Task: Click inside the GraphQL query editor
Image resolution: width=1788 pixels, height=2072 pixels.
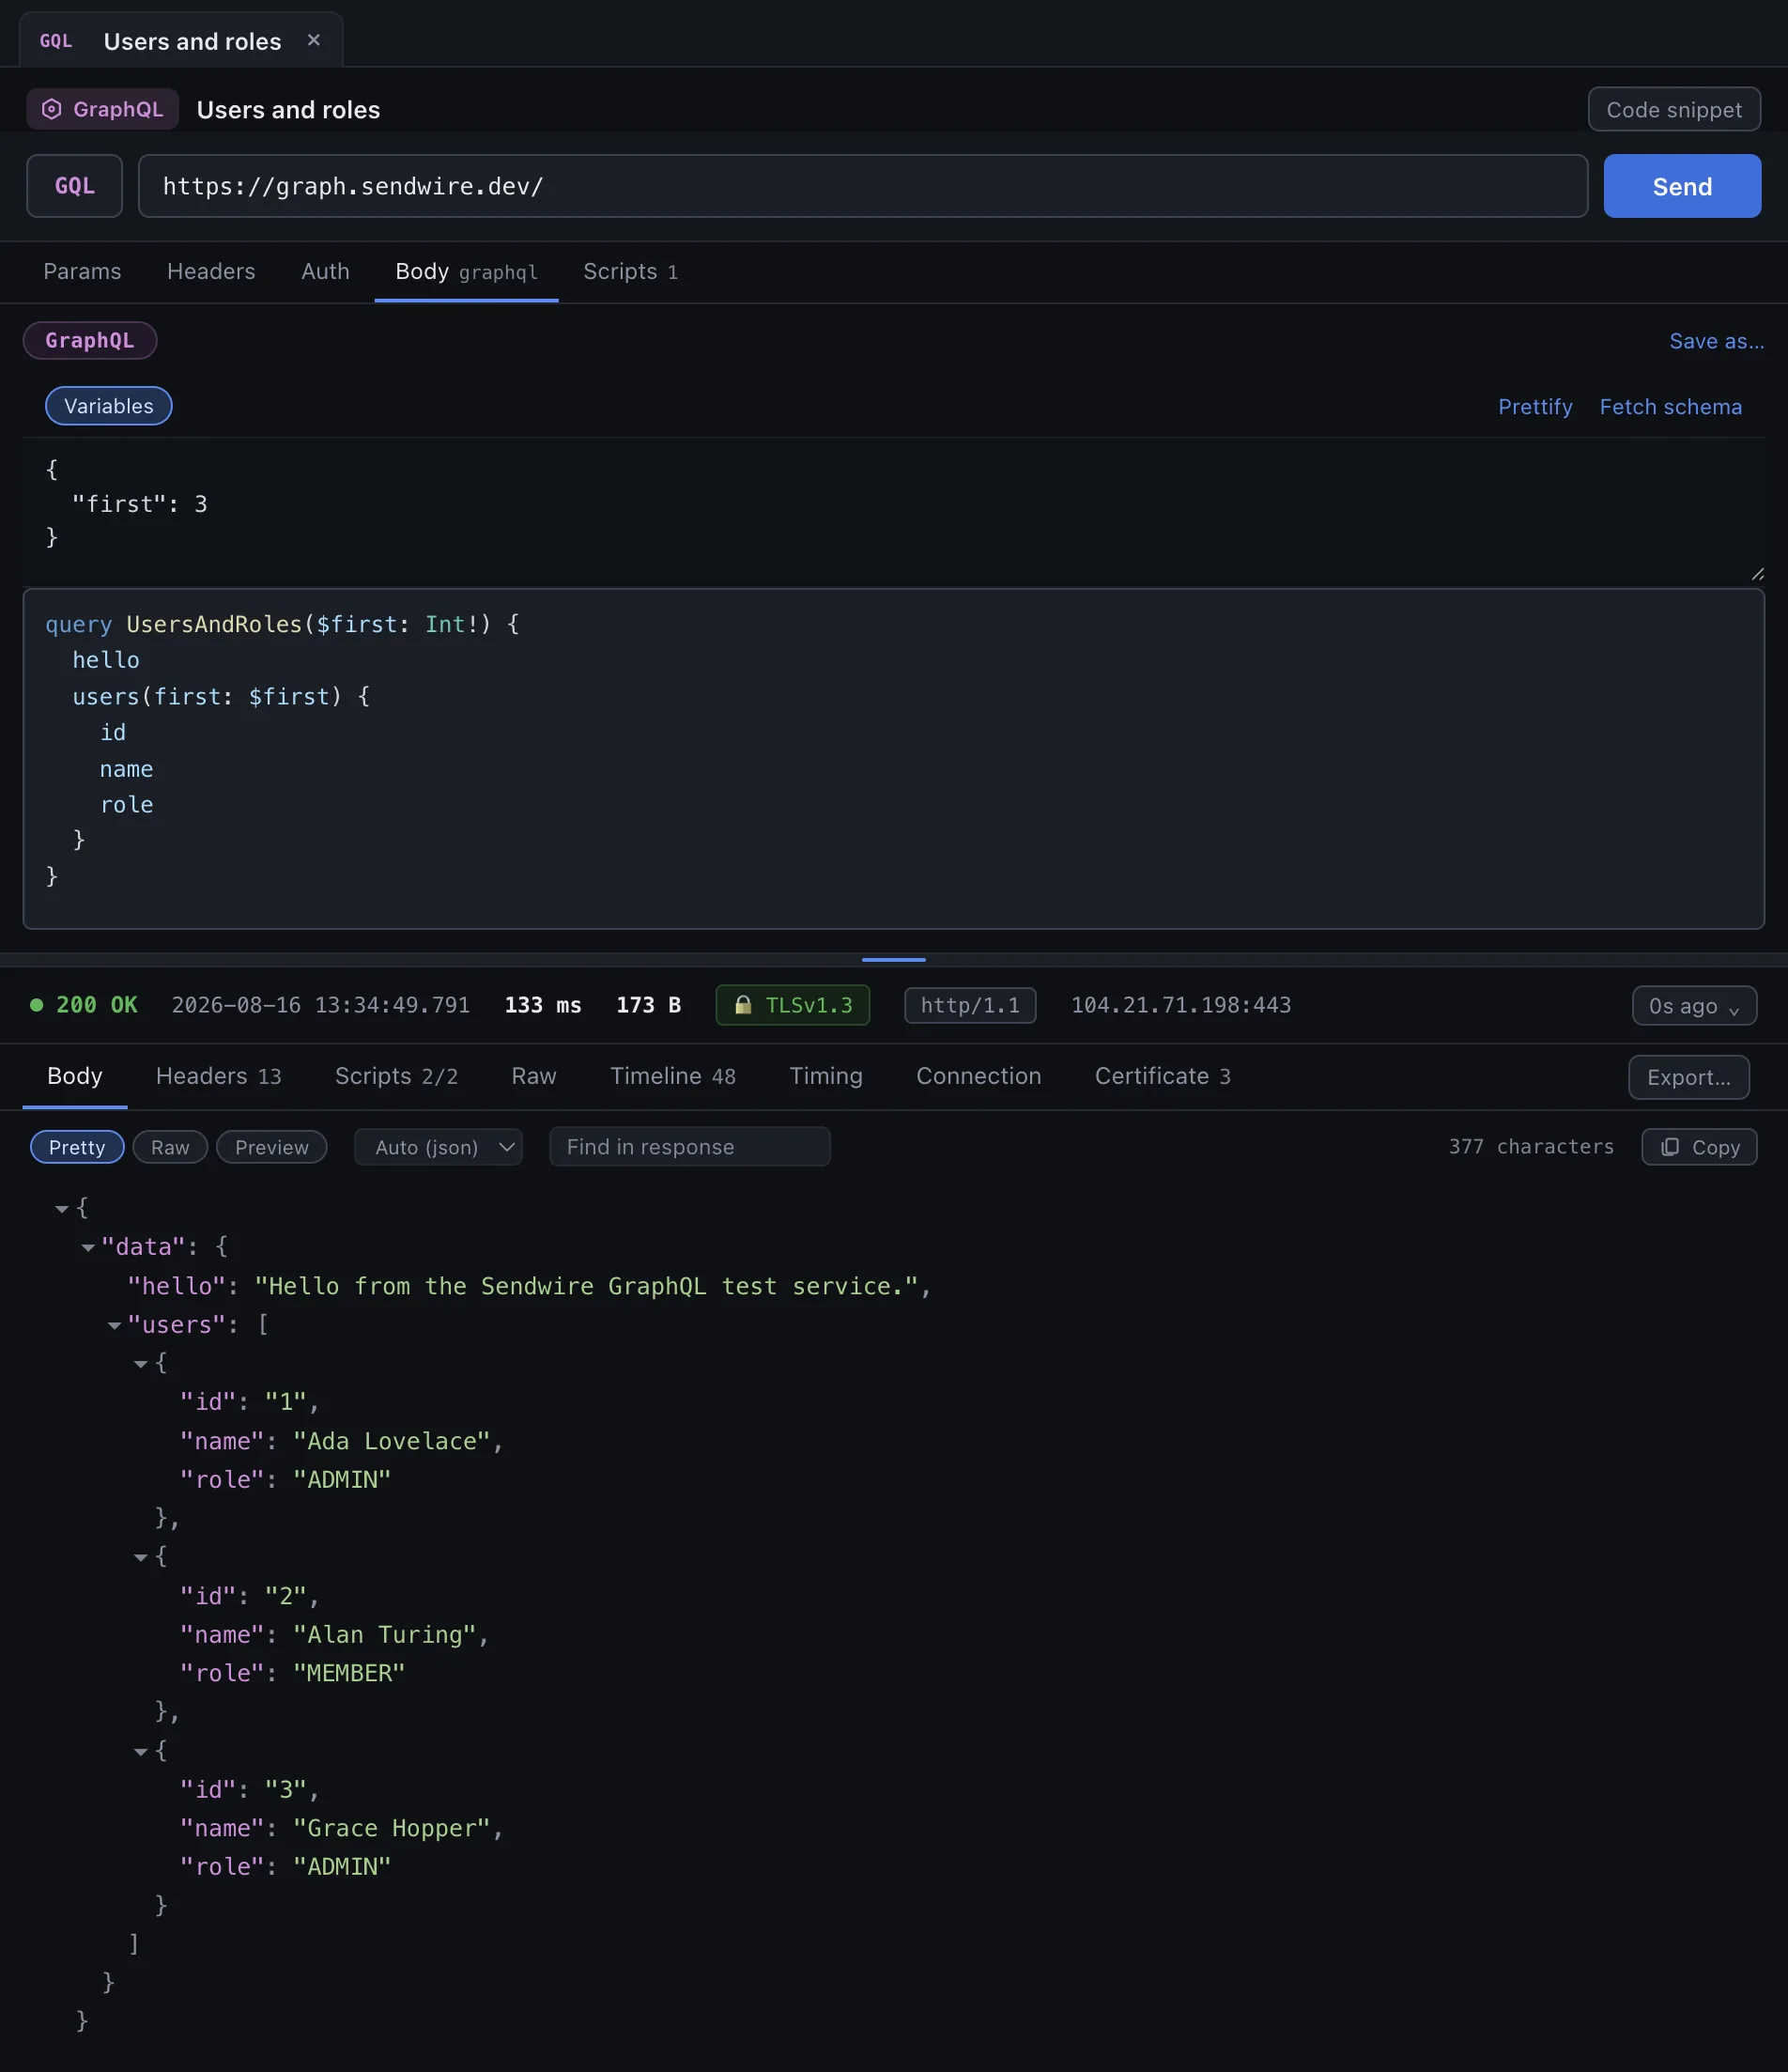Action: tap(893, 759)
